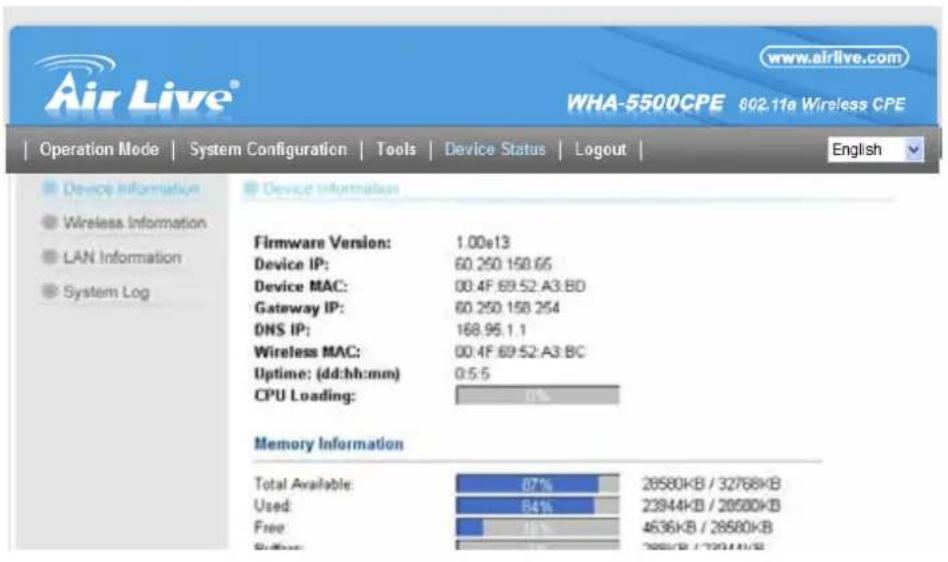Viewport: 948px width, 562px height.
Task: Expand the English language dropdown
Action: pos(875,150)
